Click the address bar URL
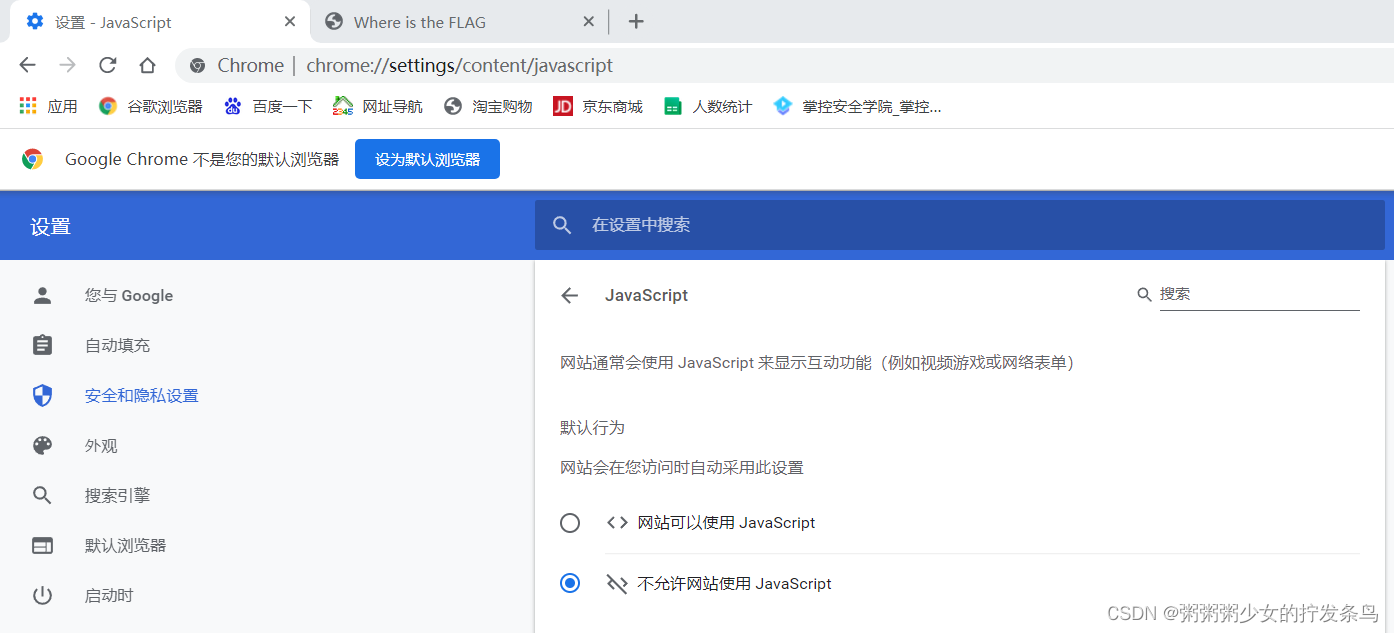Screen dimensions: 1394x633 click(459, 65)
